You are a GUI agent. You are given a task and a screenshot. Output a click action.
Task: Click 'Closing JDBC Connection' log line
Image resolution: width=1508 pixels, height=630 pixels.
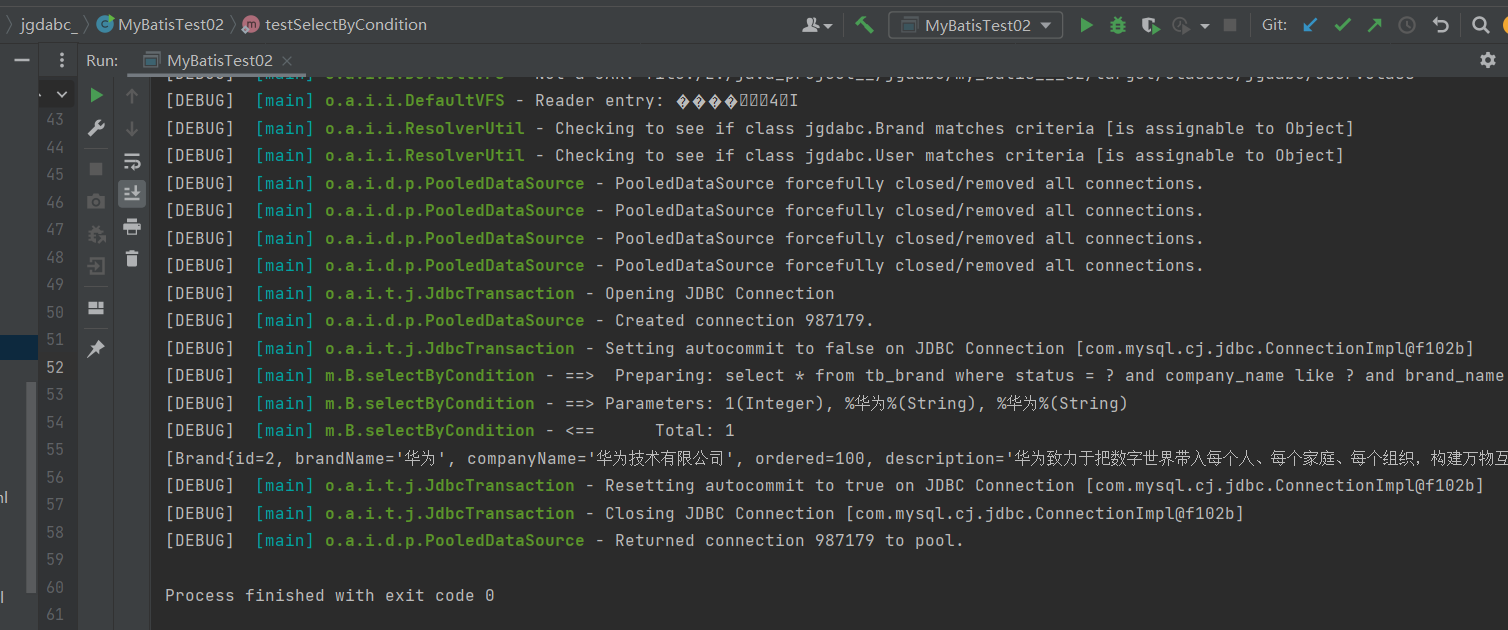(x=705, y=513)
